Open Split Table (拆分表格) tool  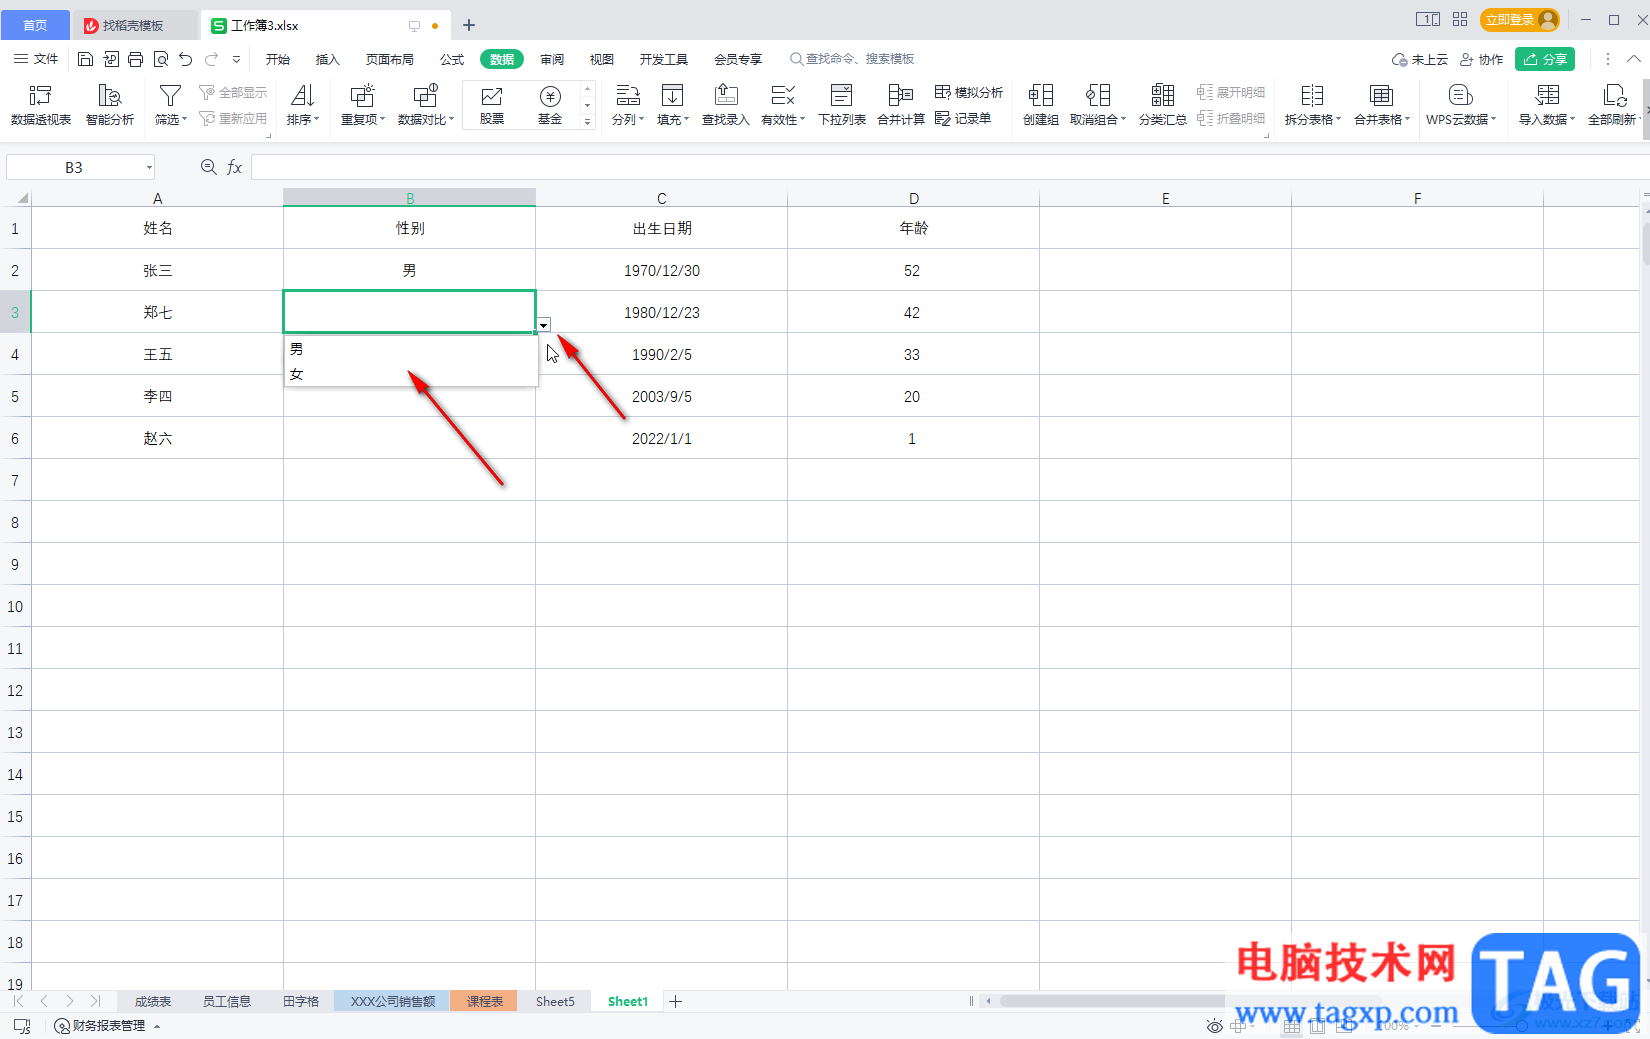click(x=1312, y=105)
